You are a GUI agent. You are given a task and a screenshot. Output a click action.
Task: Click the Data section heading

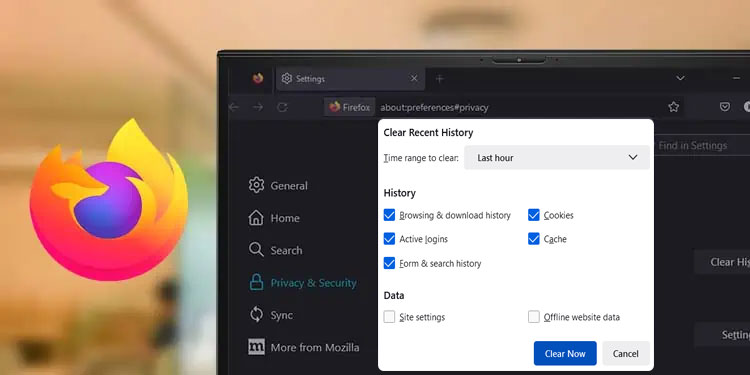click(394, 296)
